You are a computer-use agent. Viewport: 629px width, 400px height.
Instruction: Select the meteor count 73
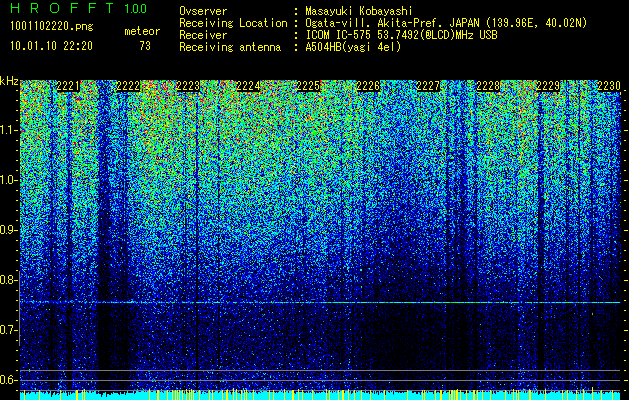[x=145, y=46]
